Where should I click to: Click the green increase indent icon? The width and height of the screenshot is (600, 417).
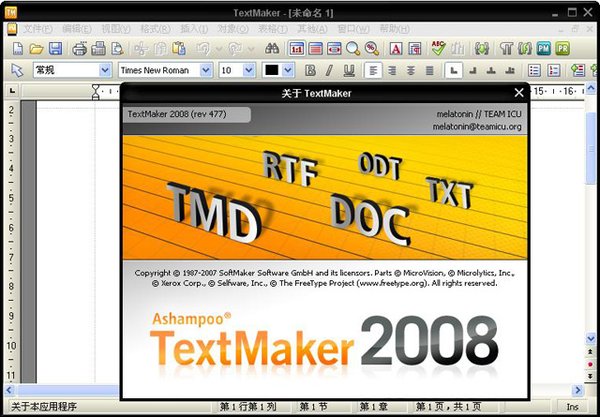click(x=578, y=70)
